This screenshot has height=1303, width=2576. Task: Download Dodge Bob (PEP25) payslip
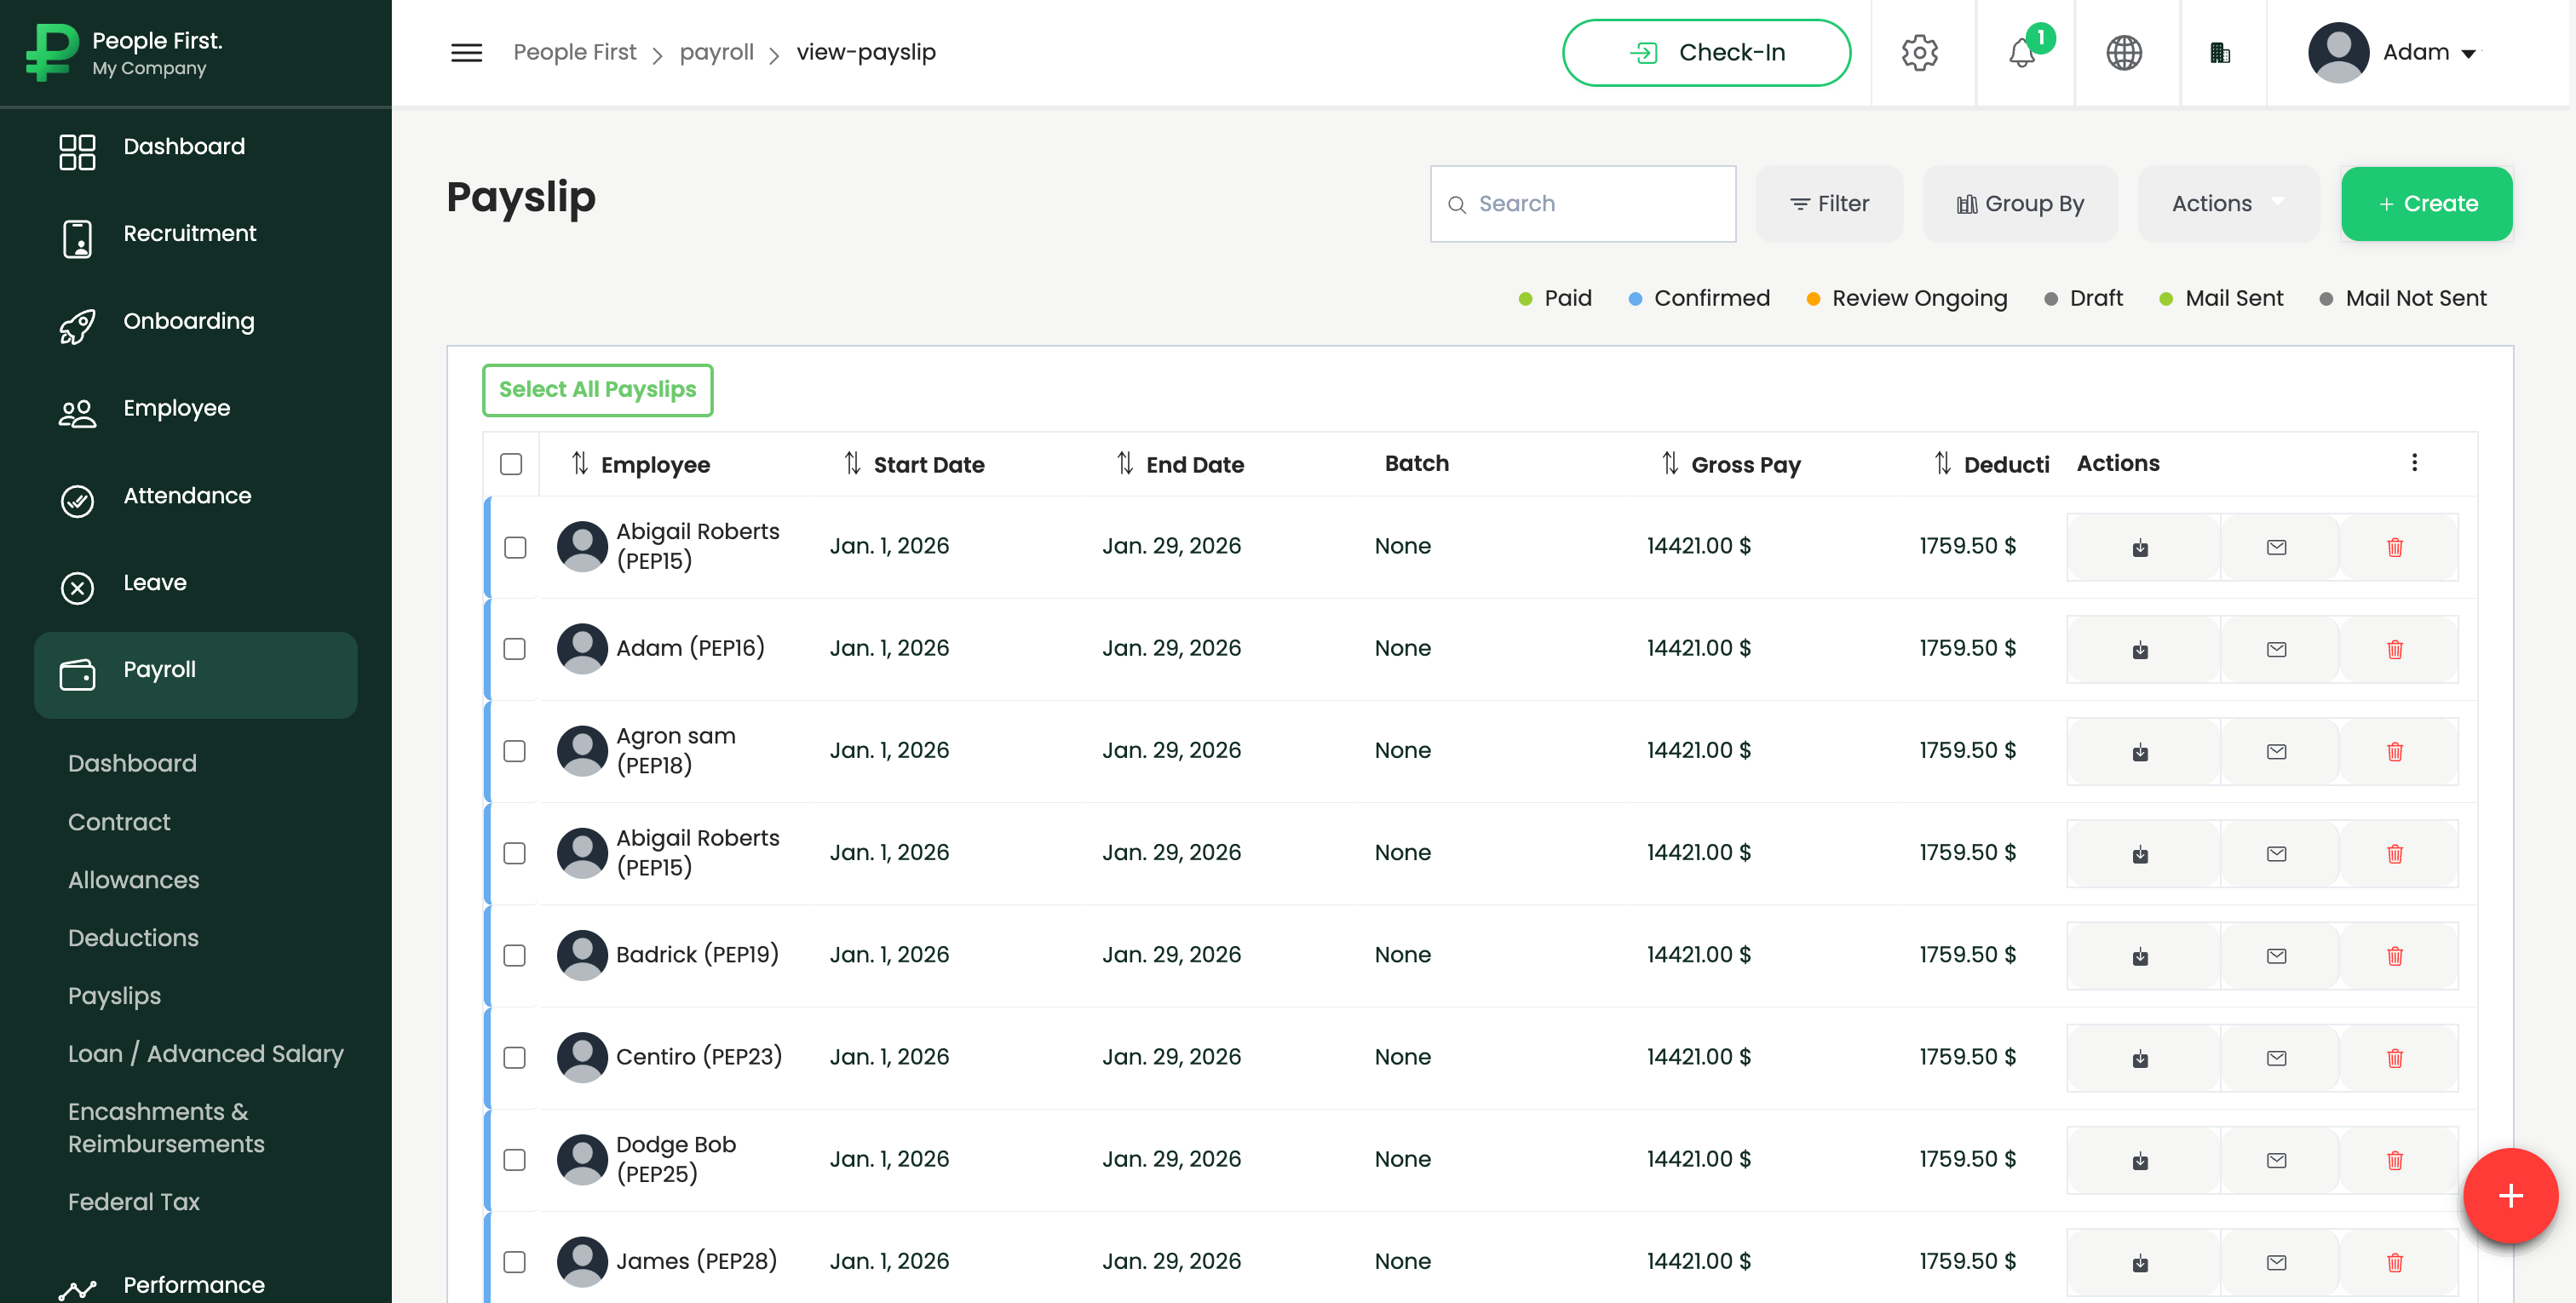[2140, 1160]
